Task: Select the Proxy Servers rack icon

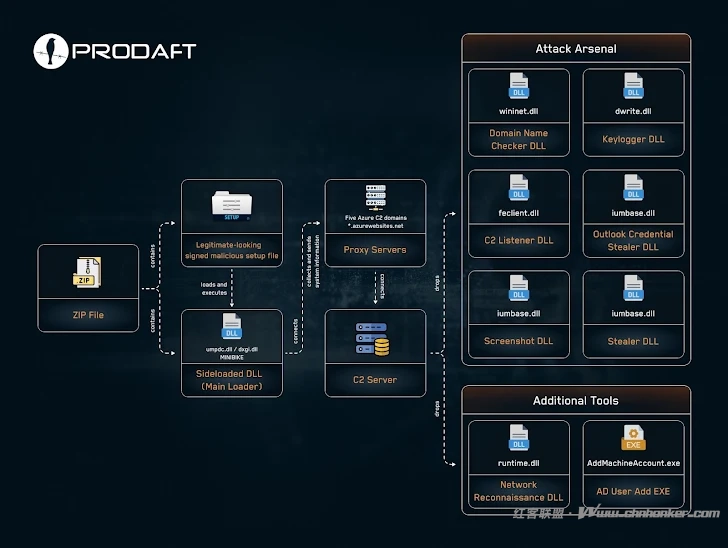Action: pyautogui.click(x=375, y=198)
